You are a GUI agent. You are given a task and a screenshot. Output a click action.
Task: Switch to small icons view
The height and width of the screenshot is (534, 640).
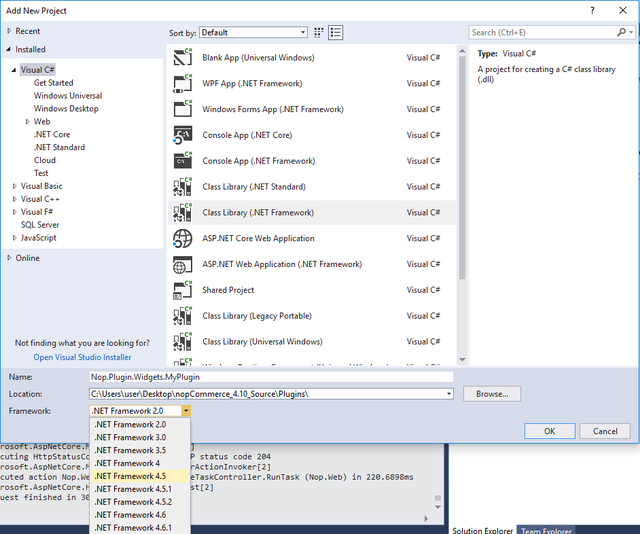pyautogui.click(x=319, y=33)
